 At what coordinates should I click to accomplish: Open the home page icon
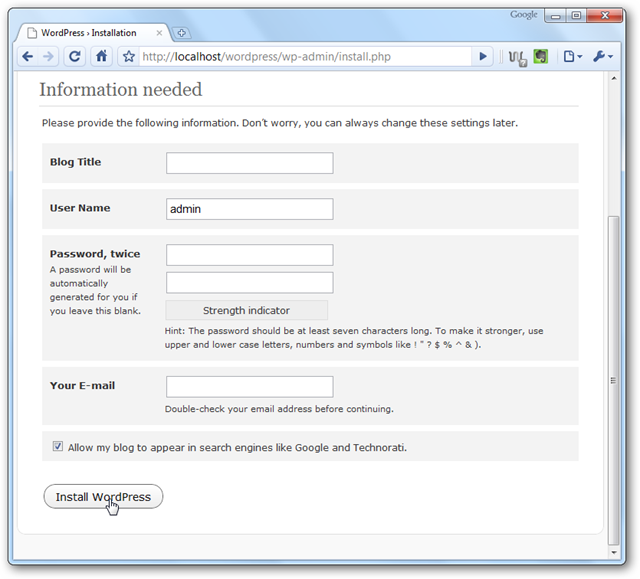tap(101, 56)
